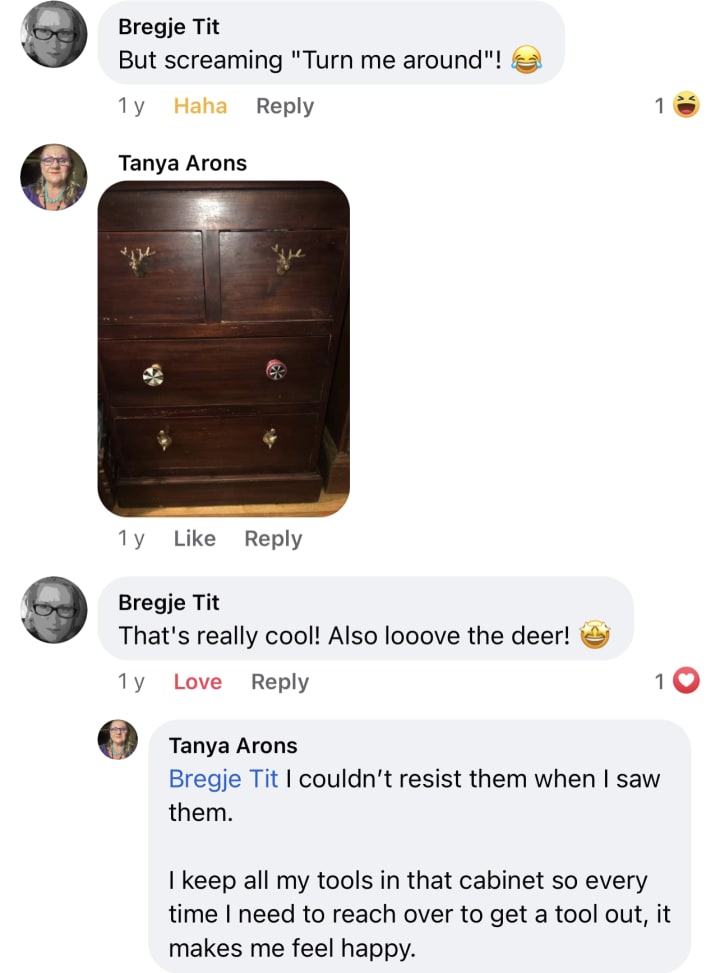This screenshot has width=720, height=973.
Task: Open Tanya Arons name above the photo
Action: coord(182,163)
